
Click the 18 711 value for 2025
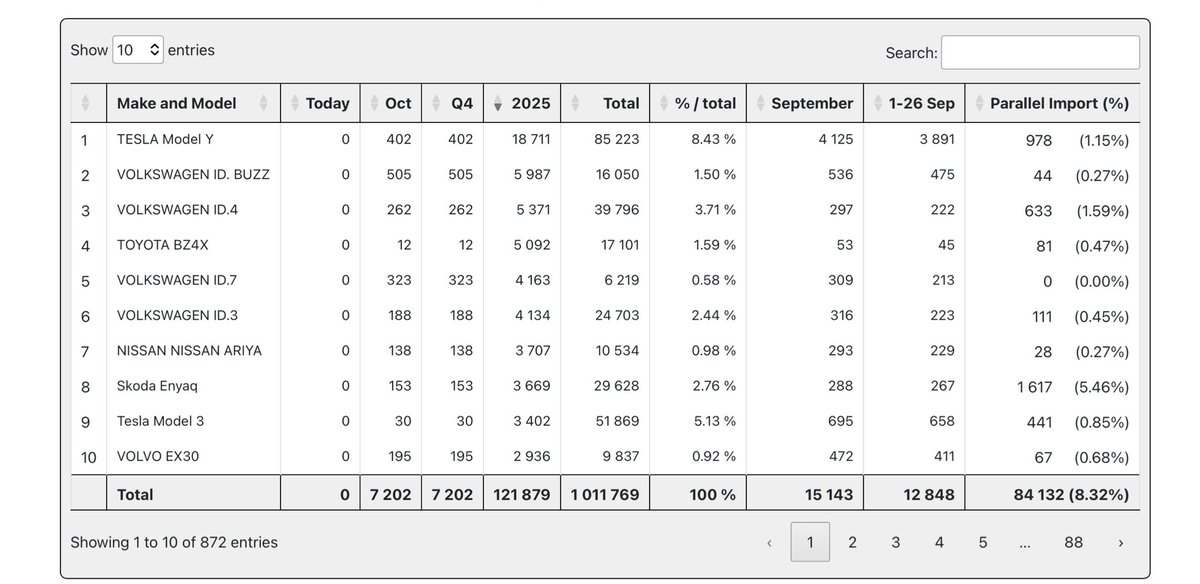(x=532, y=140)
